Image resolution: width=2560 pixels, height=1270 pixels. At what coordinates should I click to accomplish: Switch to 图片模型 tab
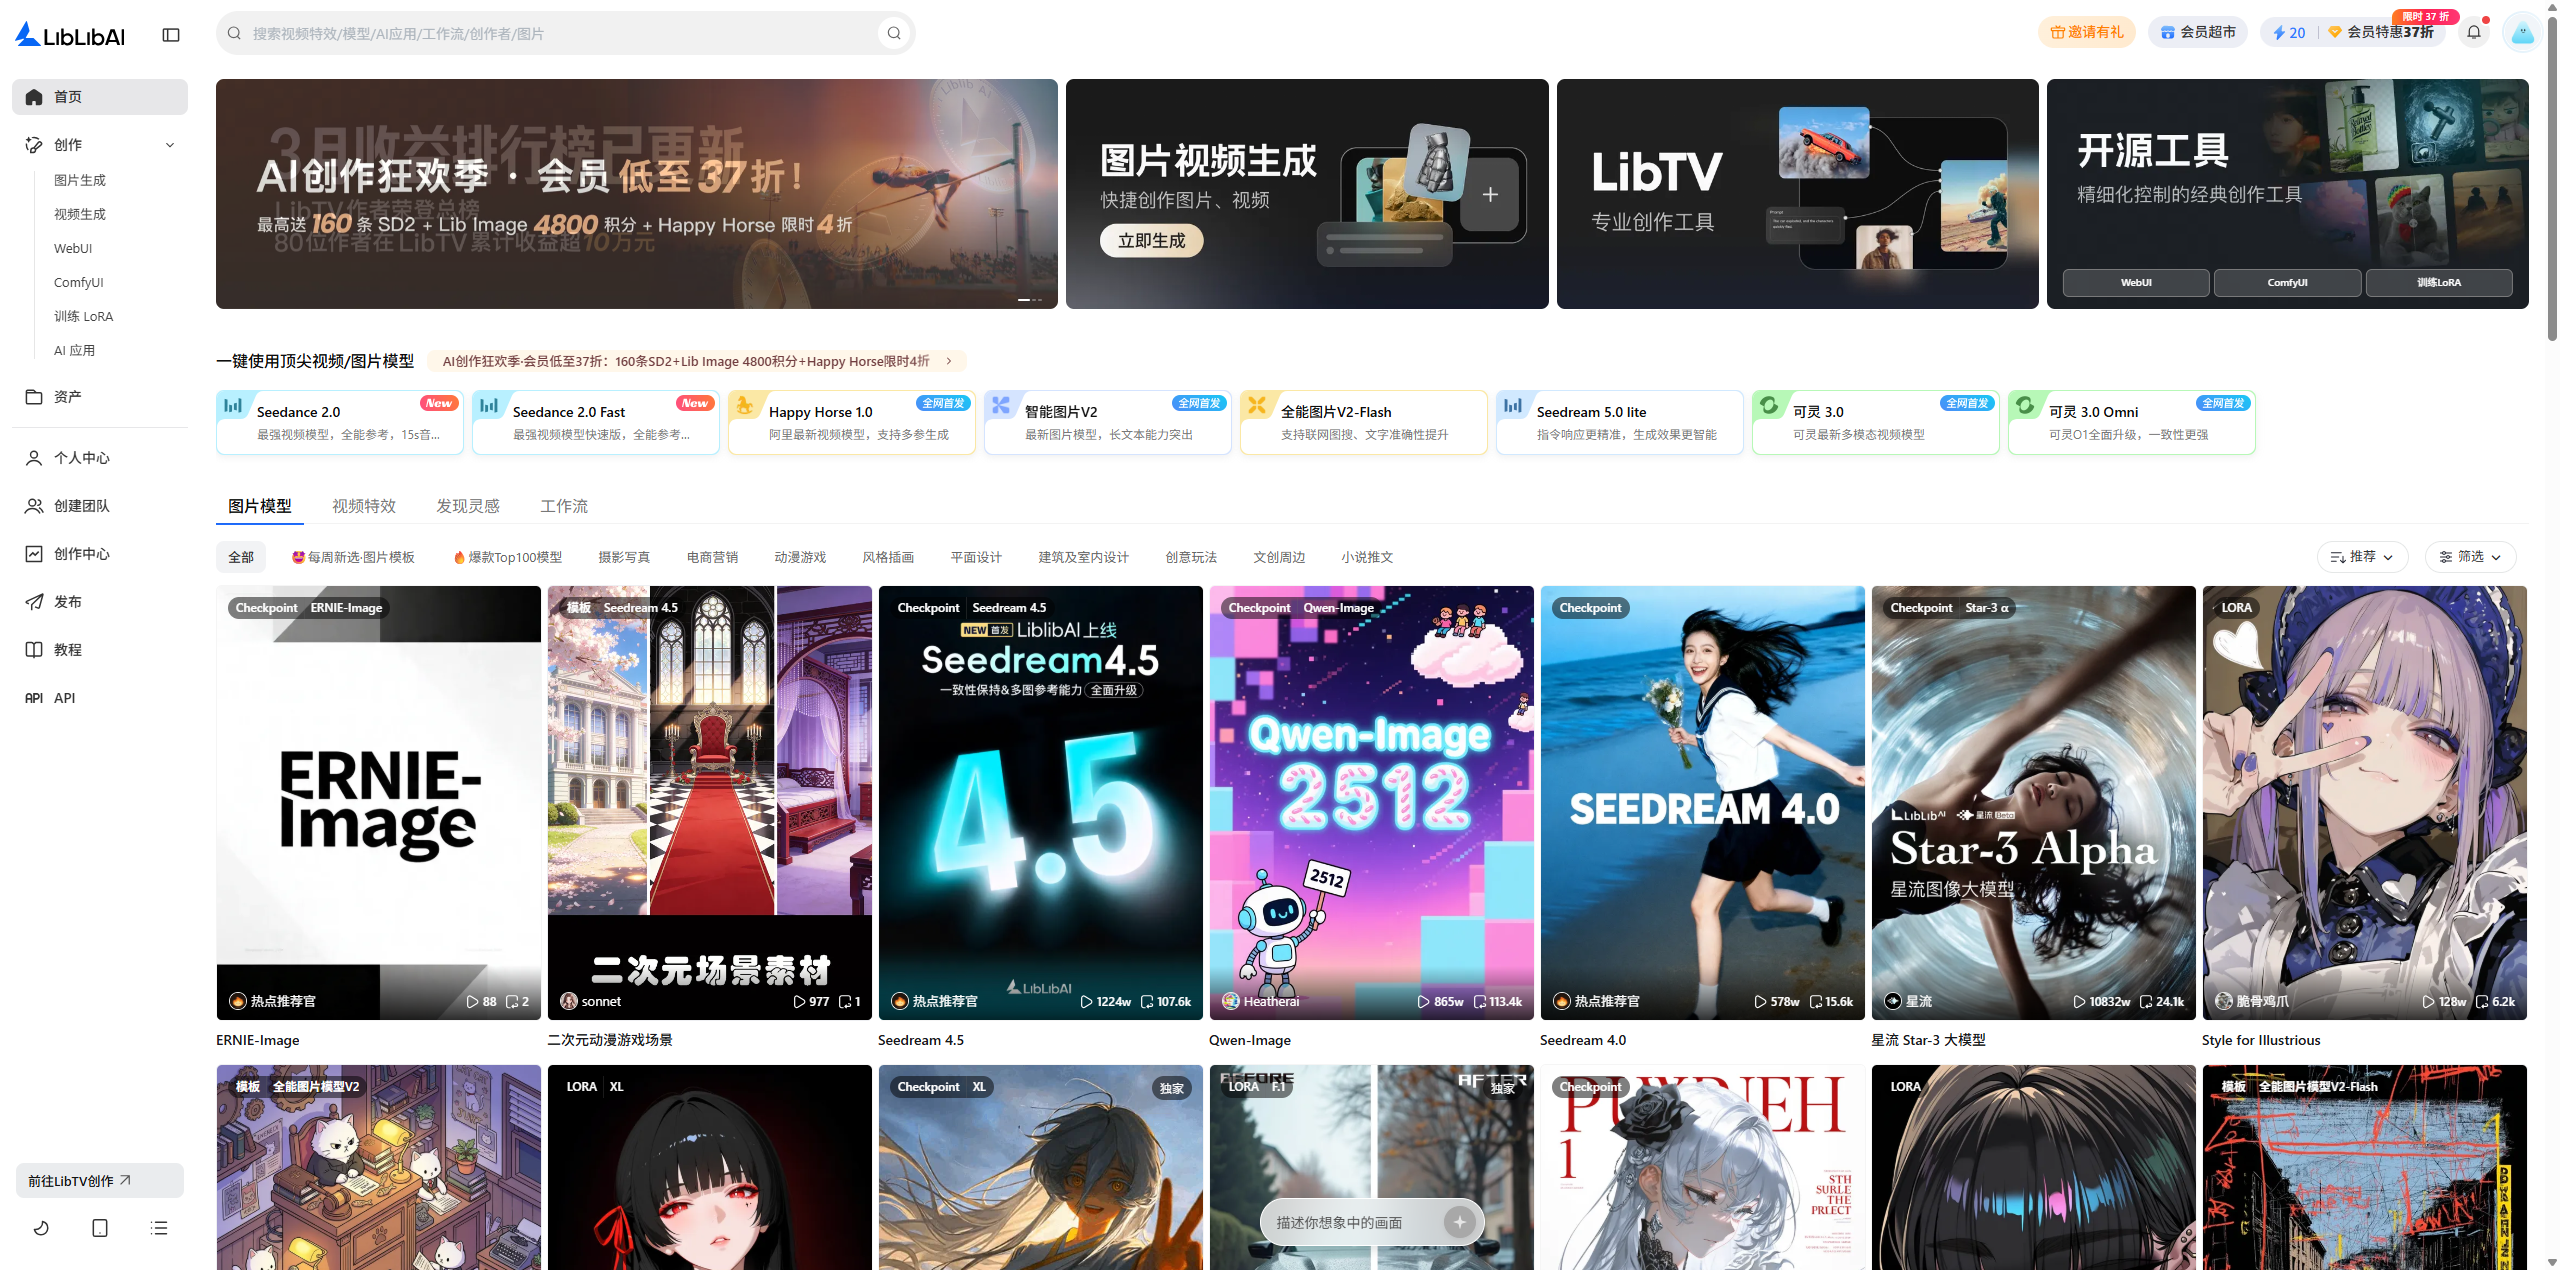point(260,506)
